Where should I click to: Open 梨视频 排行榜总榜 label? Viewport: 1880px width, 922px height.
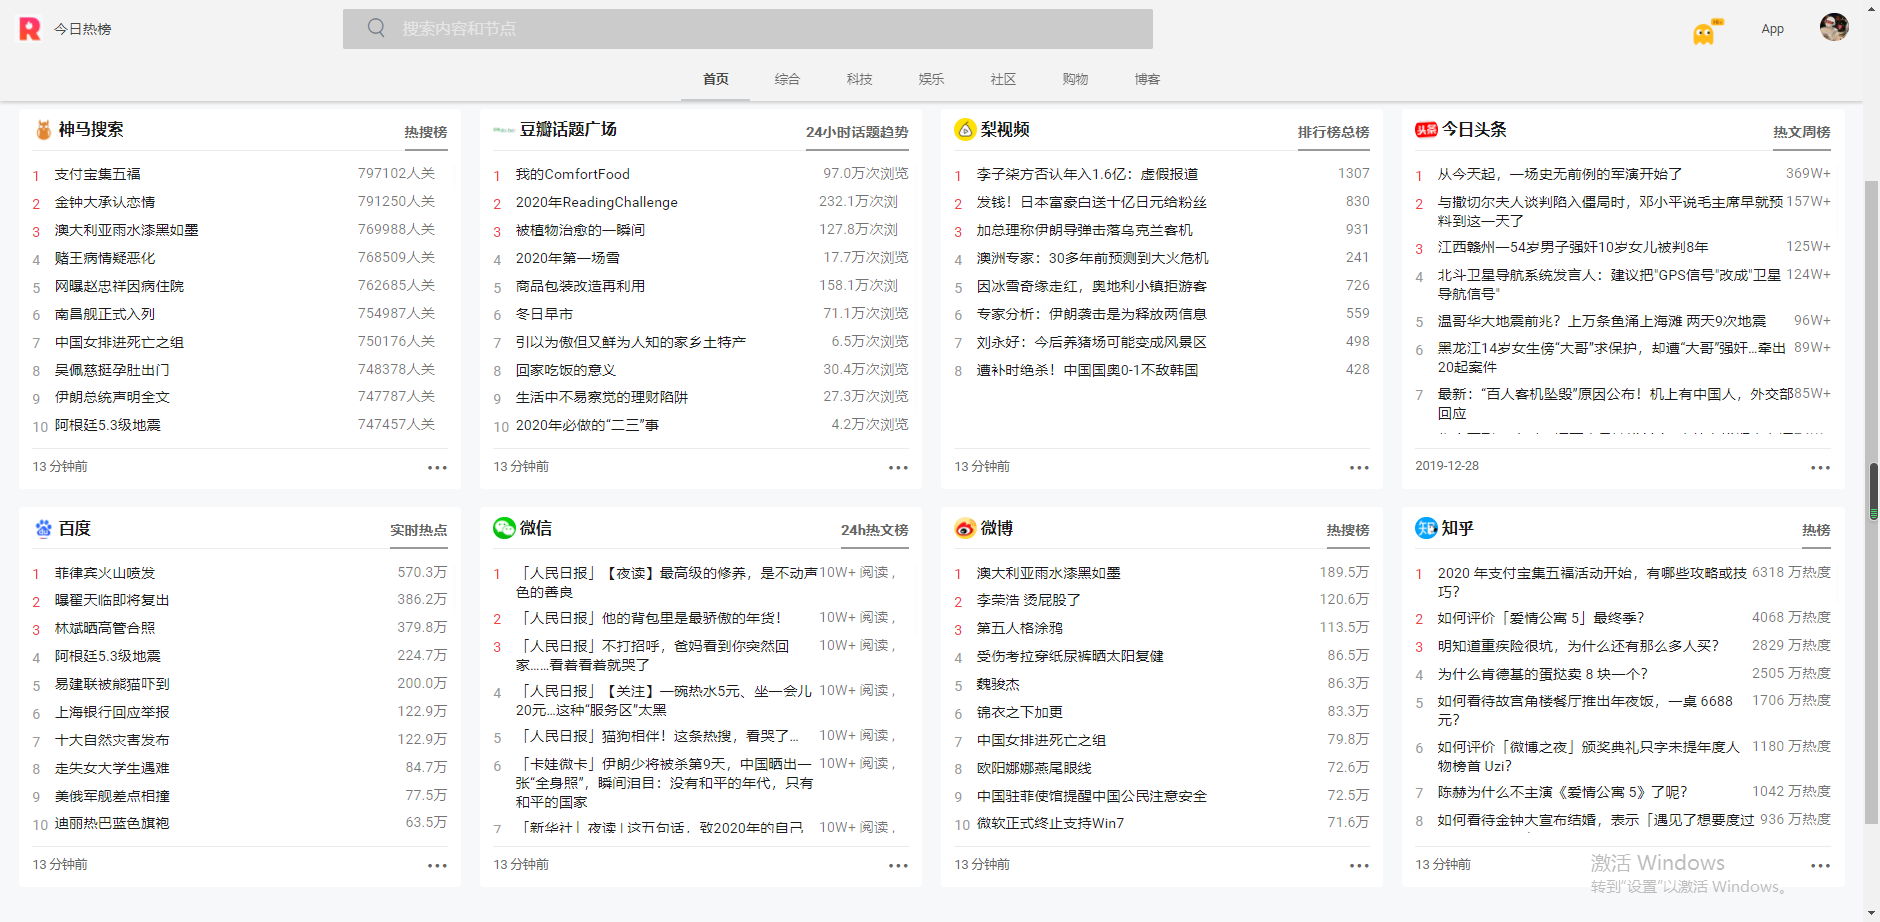pyautogui.click(x=1334, y=132)
